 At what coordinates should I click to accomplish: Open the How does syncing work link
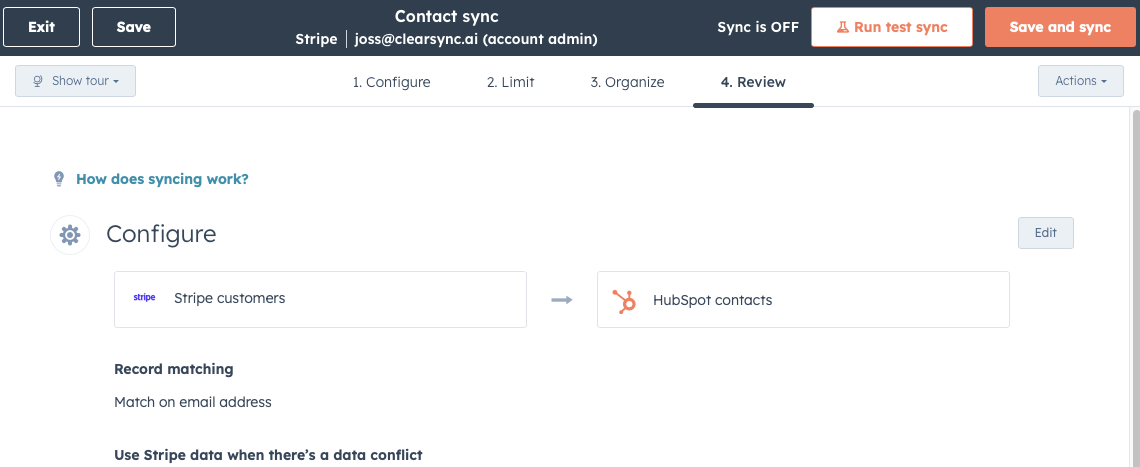click(x=162, y=179)
